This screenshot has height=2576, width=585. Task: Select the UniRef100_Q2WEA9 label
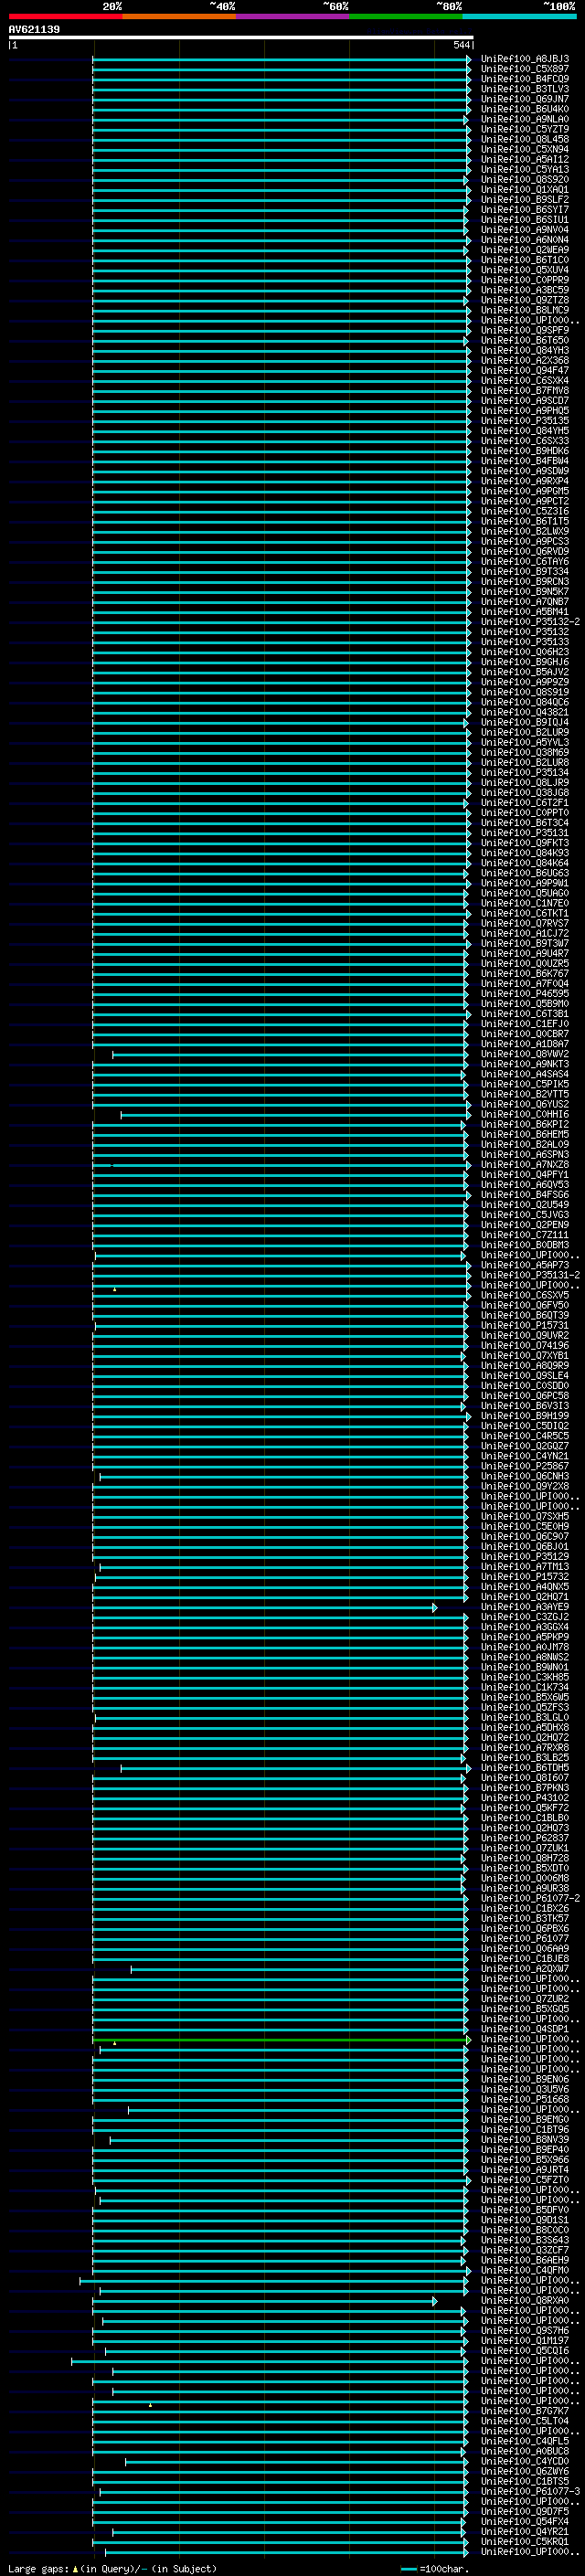click(x=525, y=250)
